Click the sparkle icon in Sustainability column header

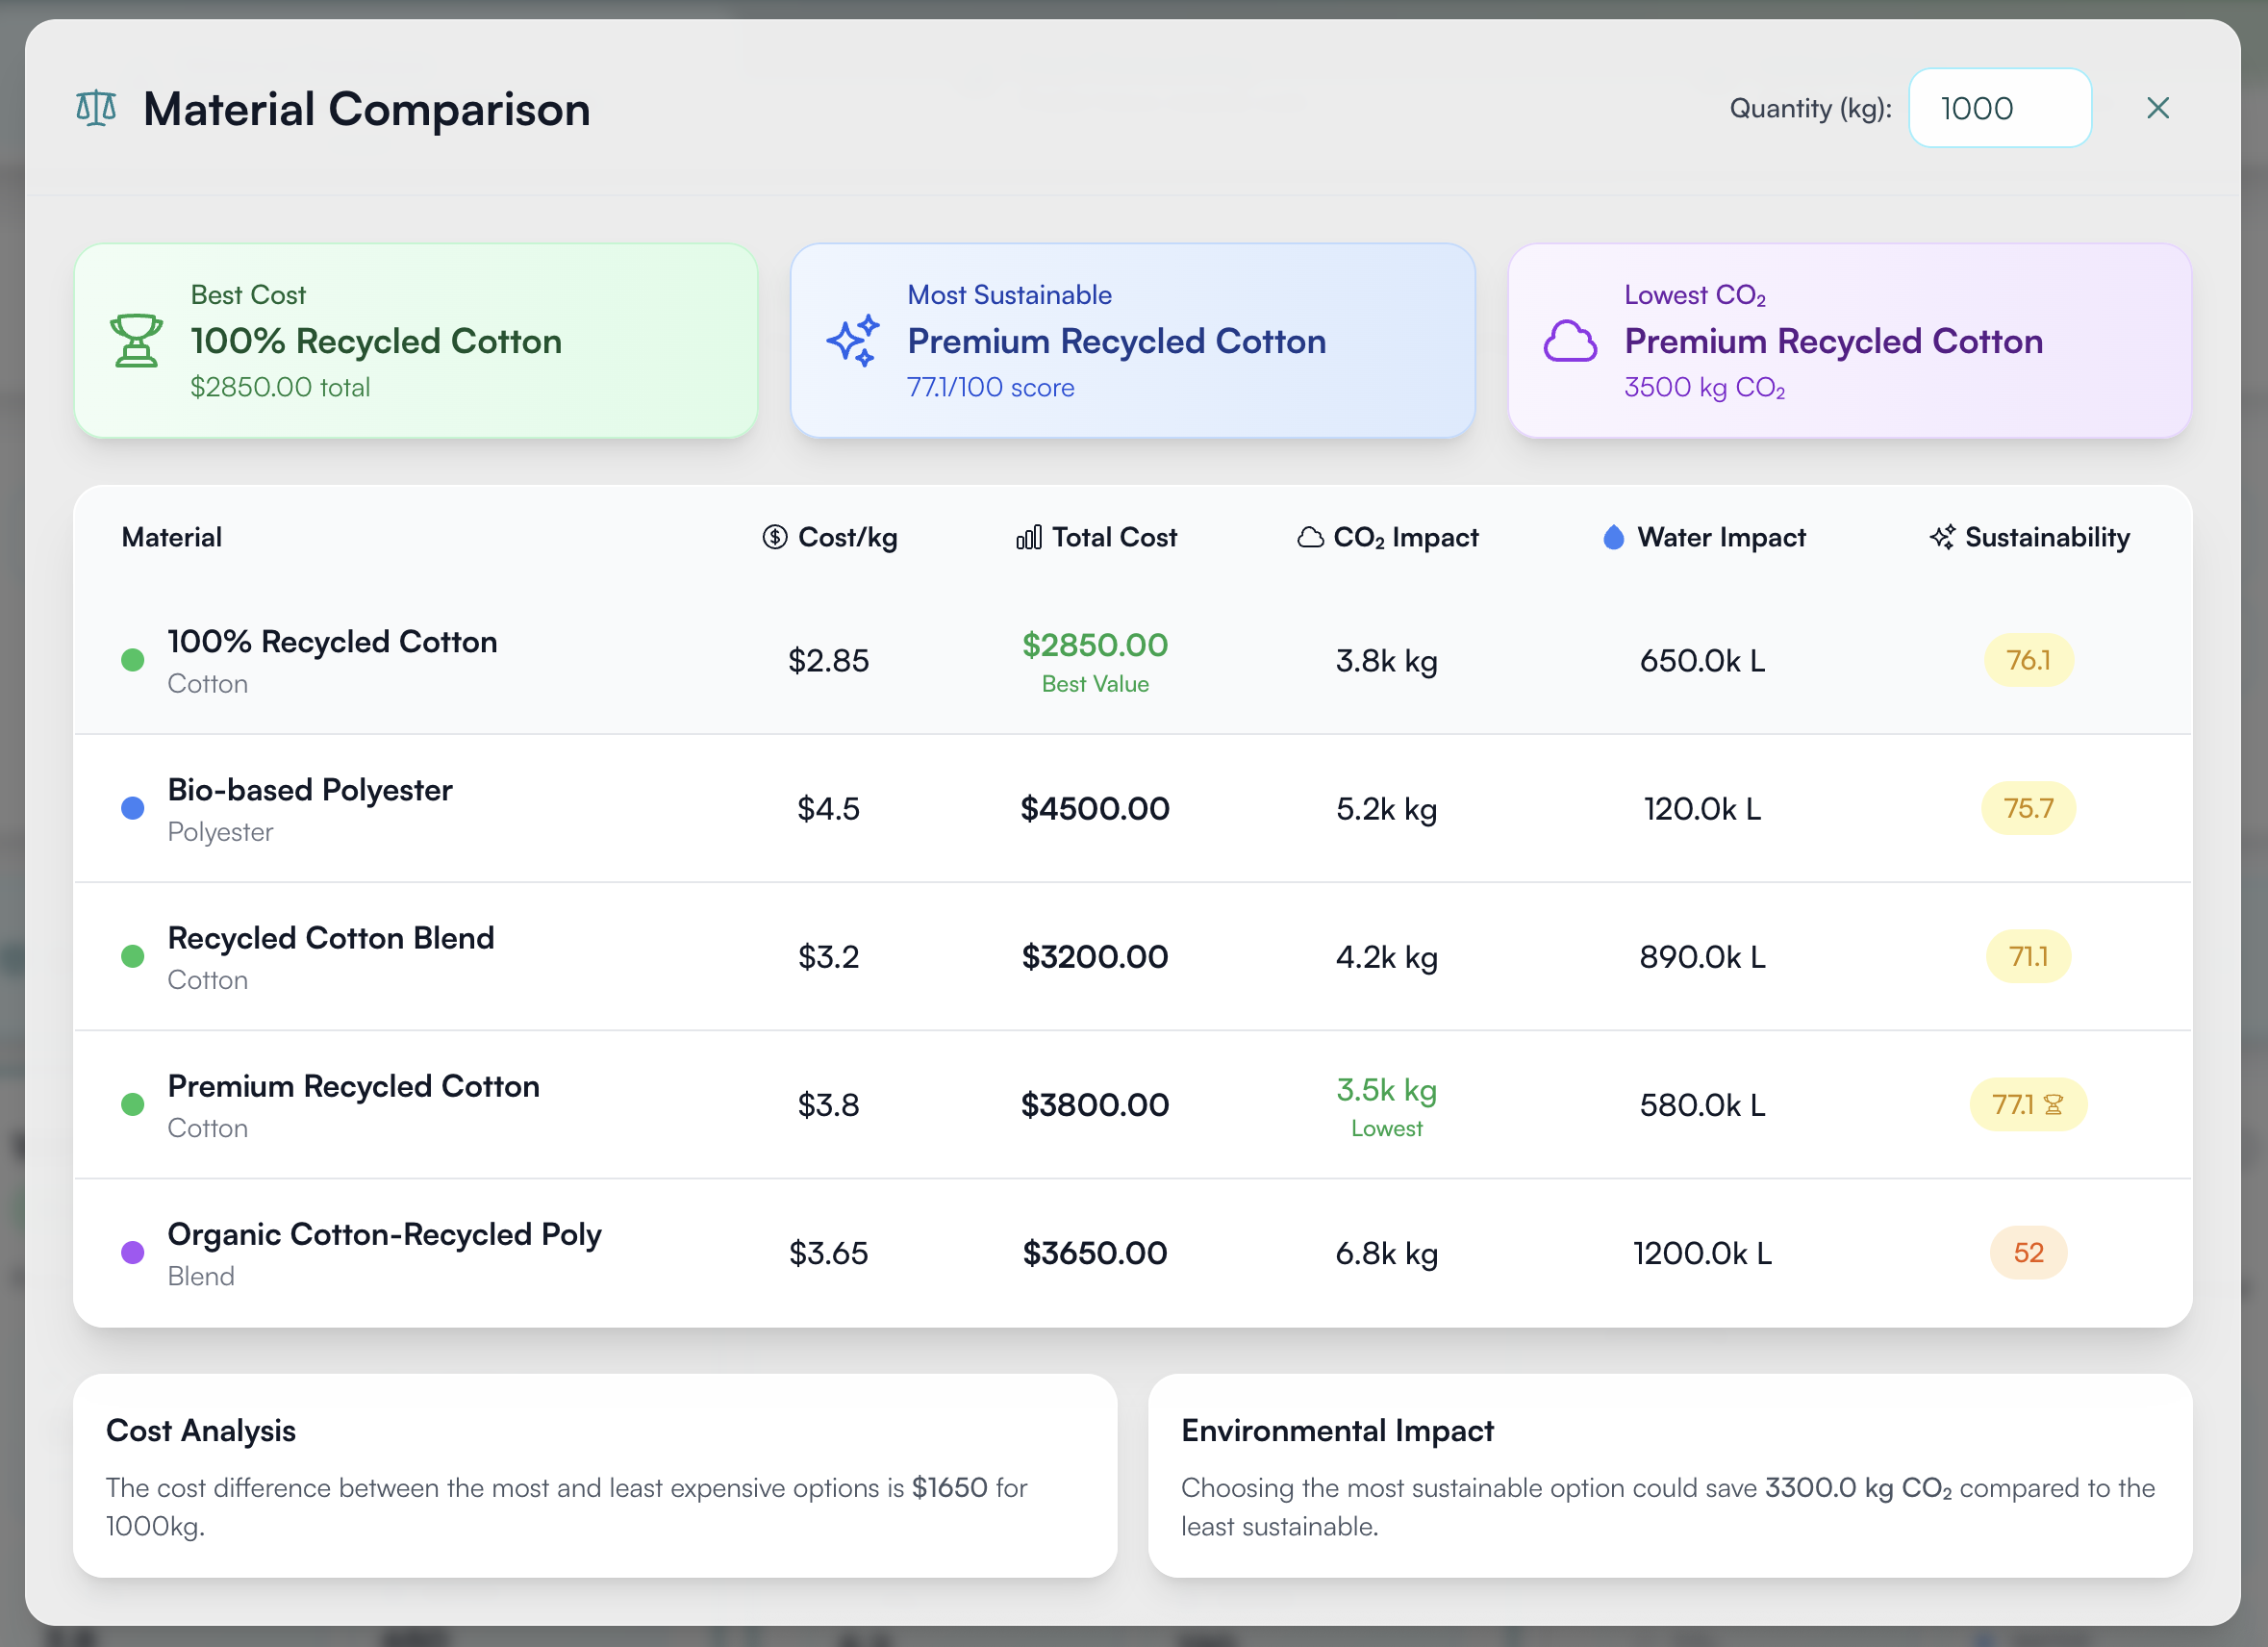click(x=1942, y=537)
